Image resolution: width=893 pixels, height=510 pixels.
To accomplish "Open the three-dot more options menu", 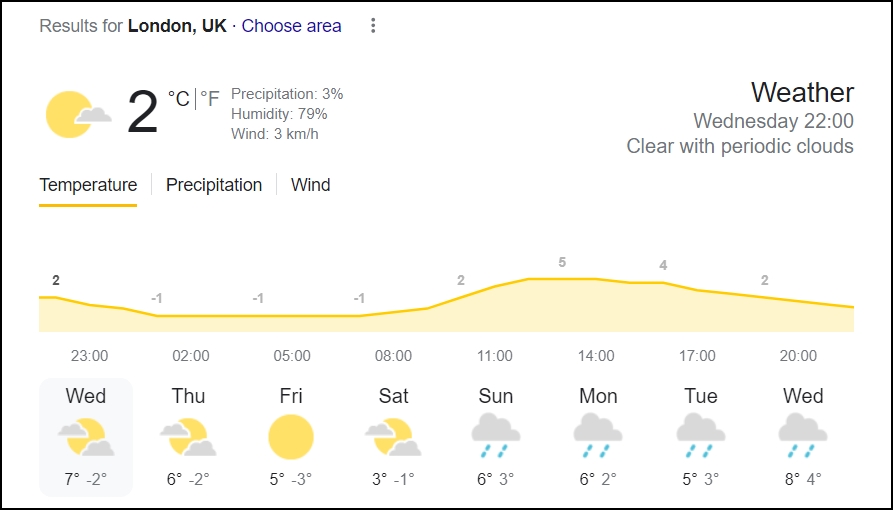I will tap(373, 26).
